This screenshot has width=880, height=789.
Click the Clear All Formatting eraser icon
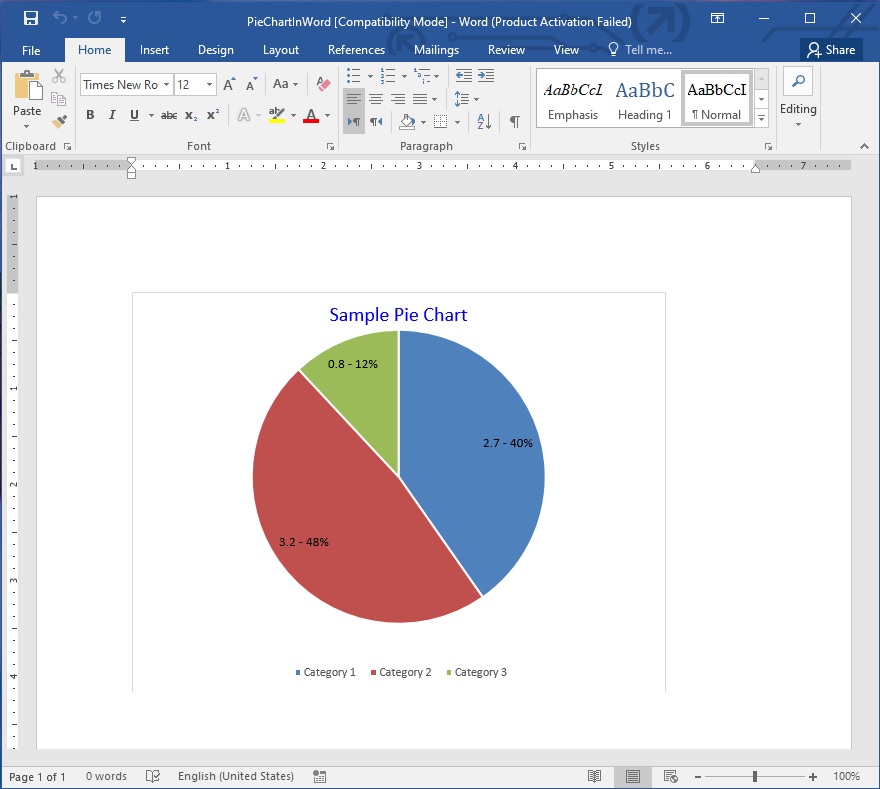pyautogui.click(x=322, y=85)
